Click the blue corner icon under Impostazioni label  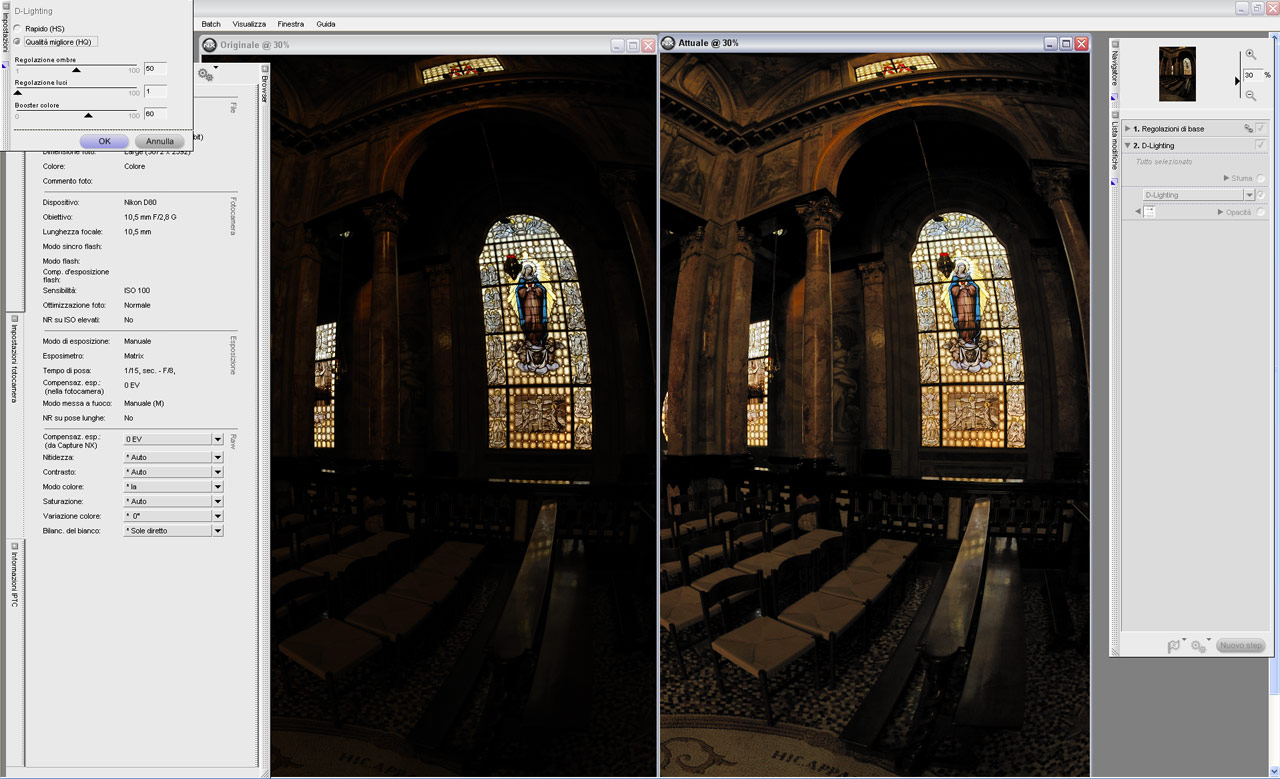[x=5, y=65]
